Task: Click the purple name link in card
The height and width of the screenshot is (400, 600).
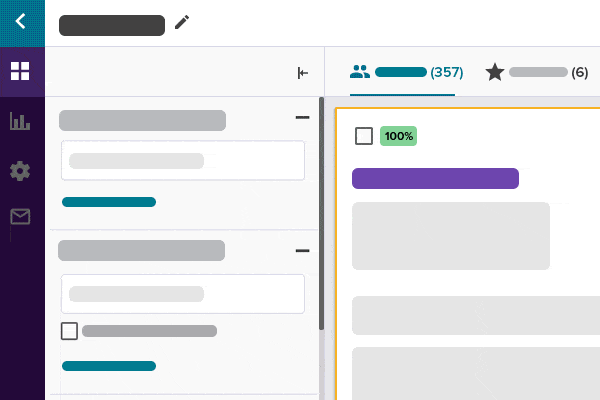Action: pyautogui.click(x=435, y=179)
